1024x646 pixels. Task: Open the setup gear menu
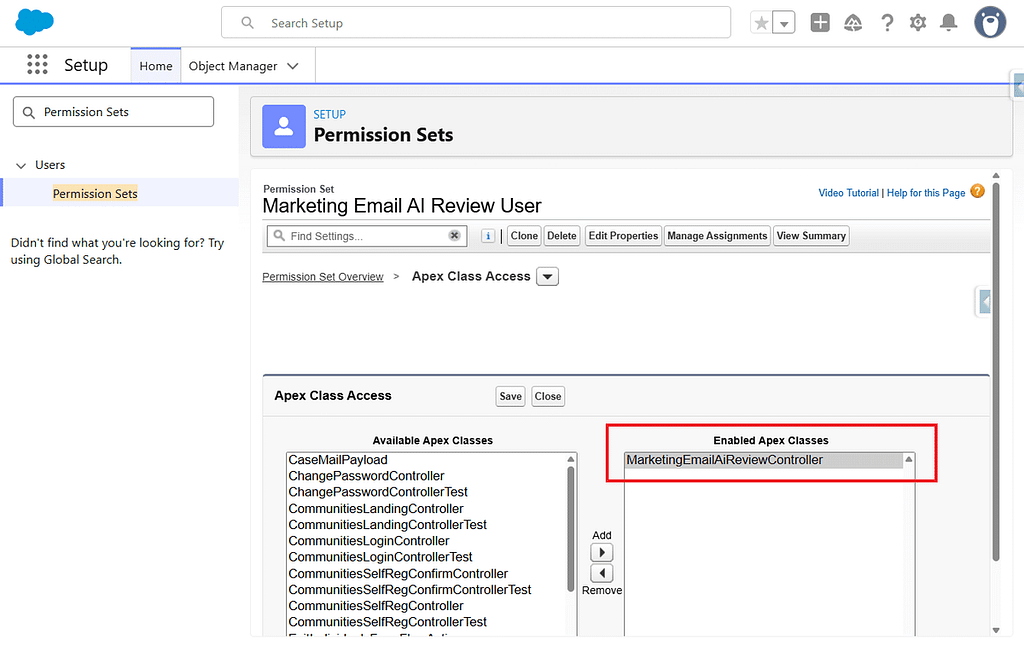tap(918, 24)
